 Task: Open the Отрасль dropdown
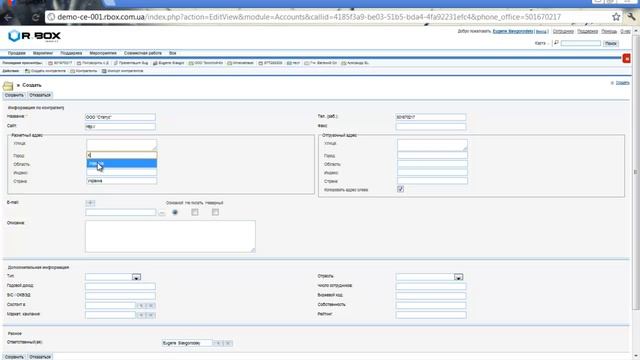pos(458,277)
